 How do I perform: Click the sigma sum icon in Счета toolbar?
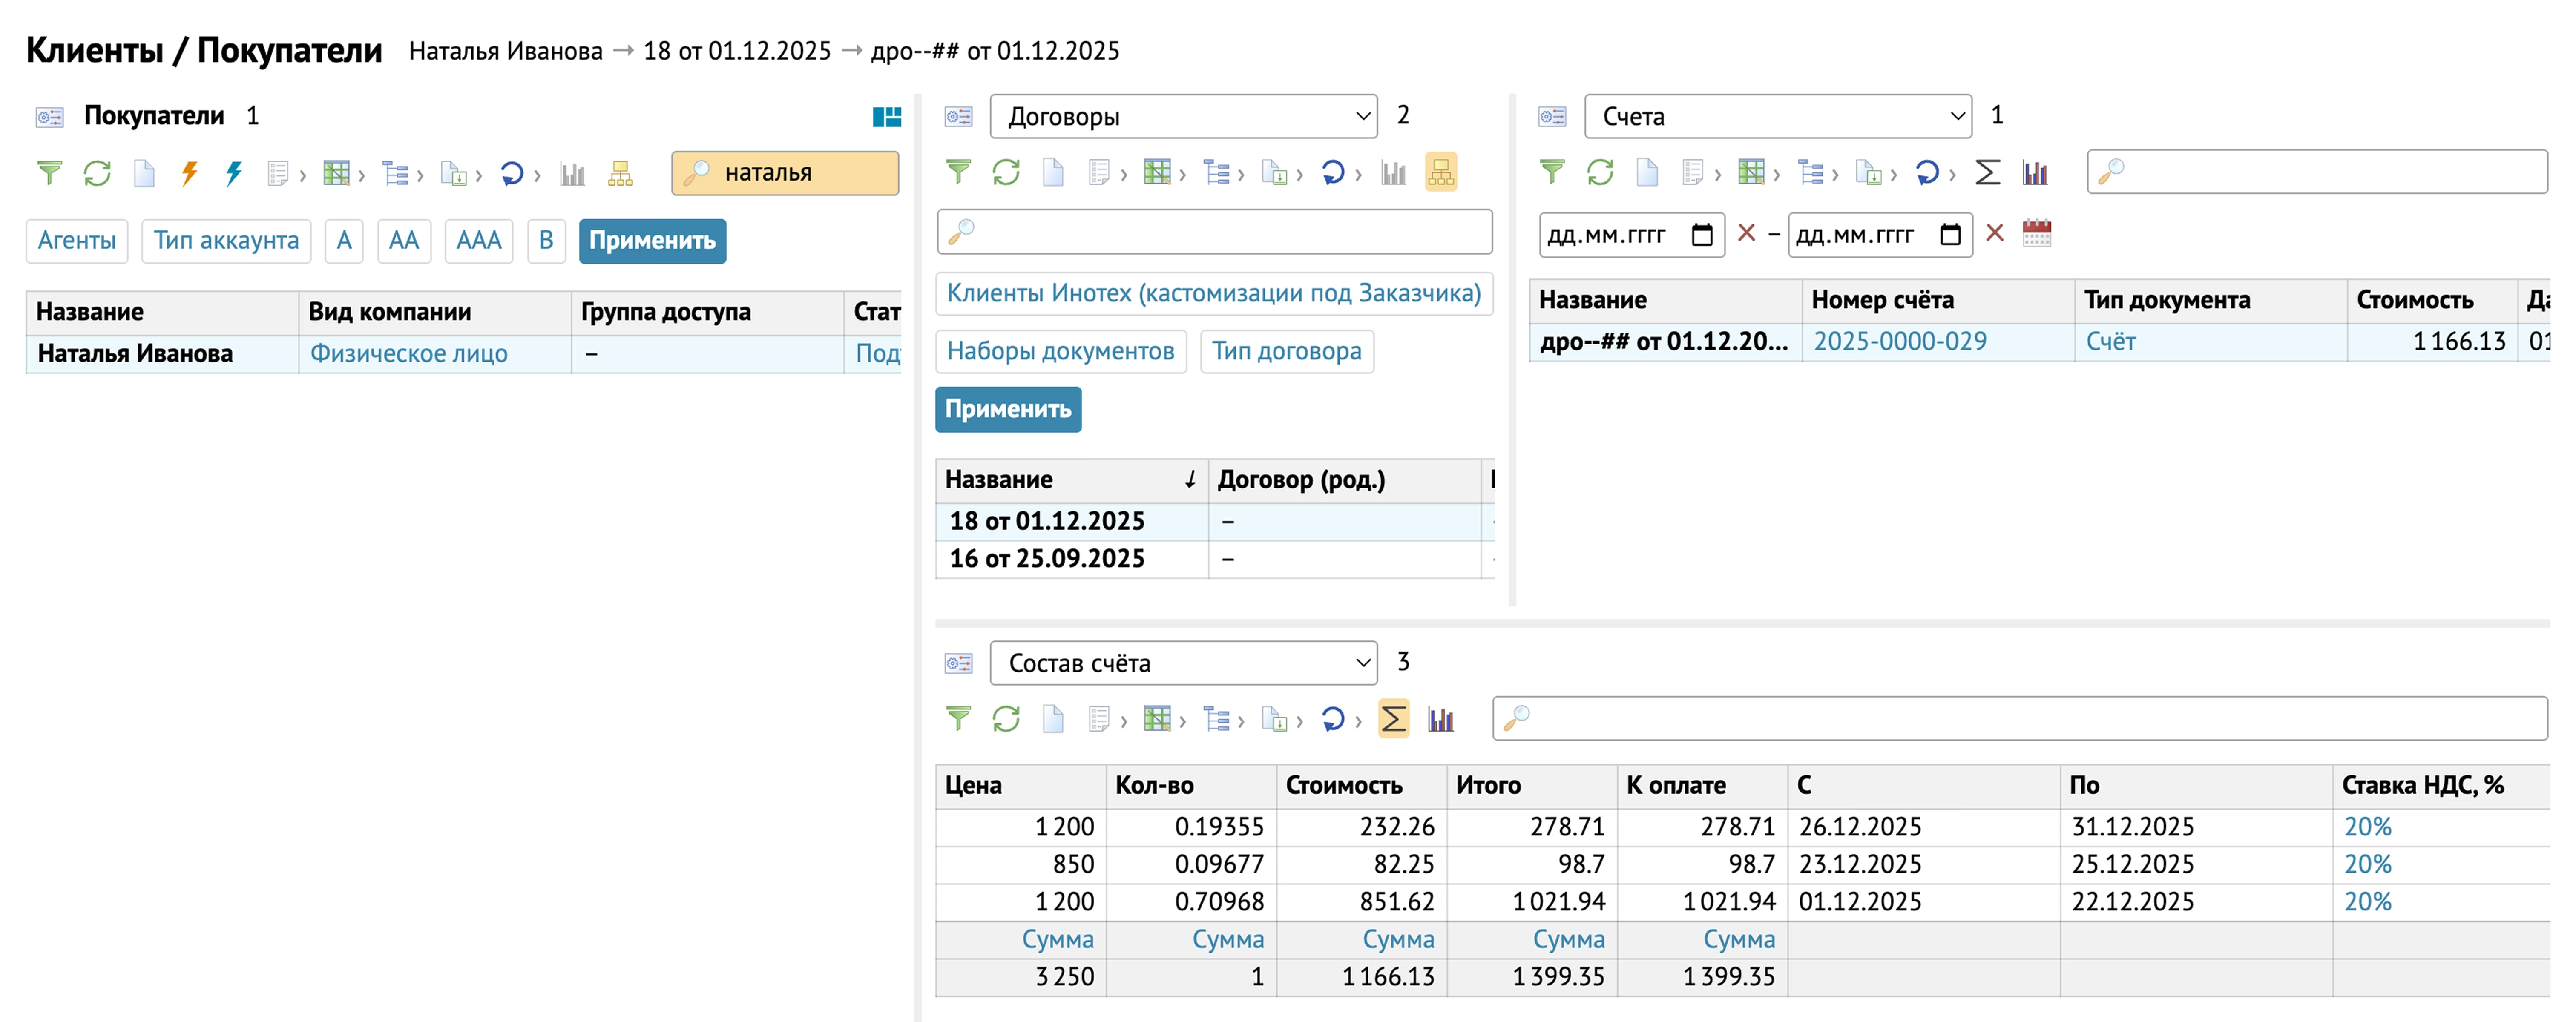pos(1987,173)
